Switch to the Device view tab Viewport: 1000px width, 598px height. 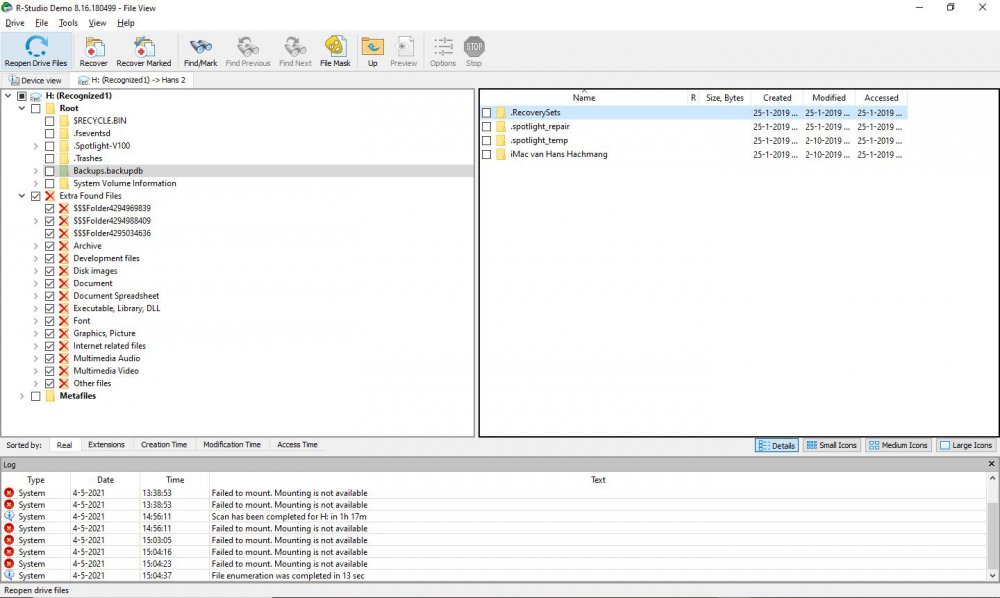(x=36, y=80)
